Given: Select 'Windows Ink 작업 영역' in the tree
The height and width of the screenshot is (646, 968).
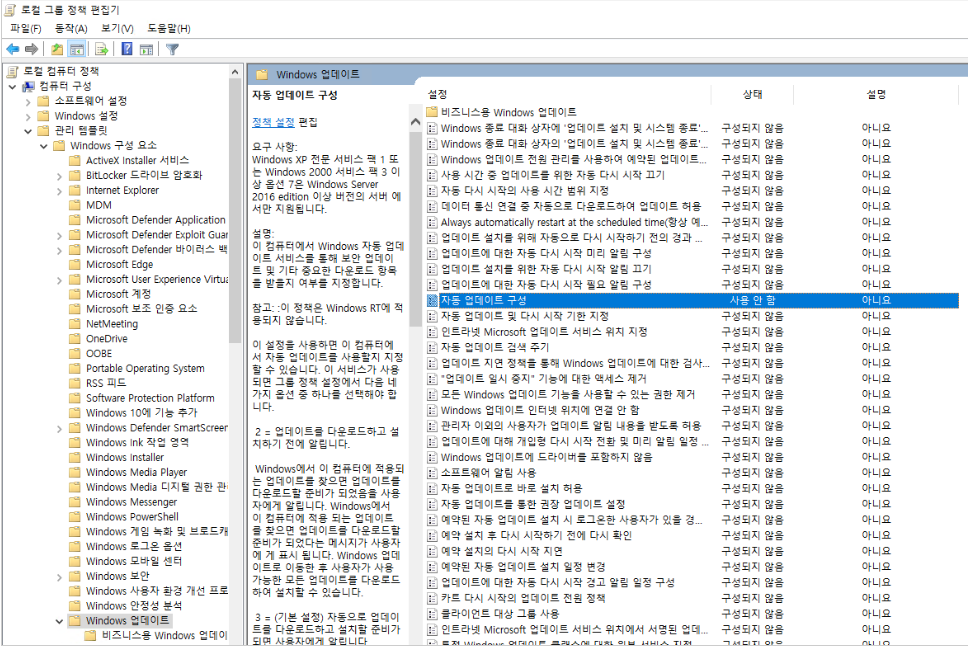Looking at the screenshot, I should pos(137,442).
